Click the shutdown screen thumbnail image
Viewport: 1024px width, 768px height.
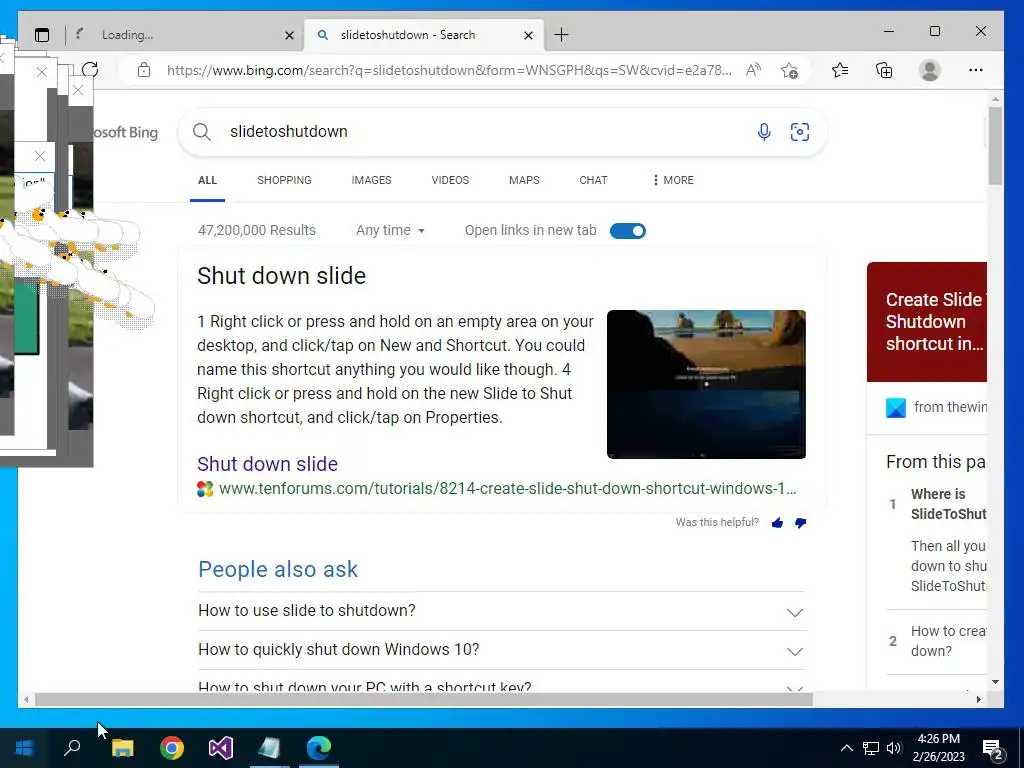coord(706,385)
